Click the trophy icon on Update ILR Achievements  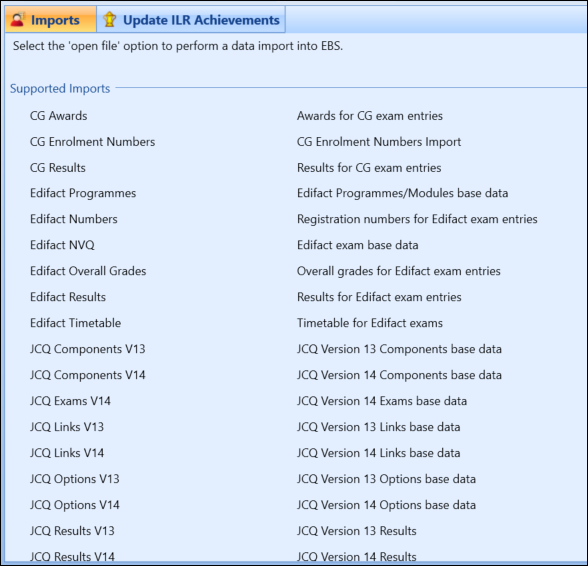[x=110, y=20]
